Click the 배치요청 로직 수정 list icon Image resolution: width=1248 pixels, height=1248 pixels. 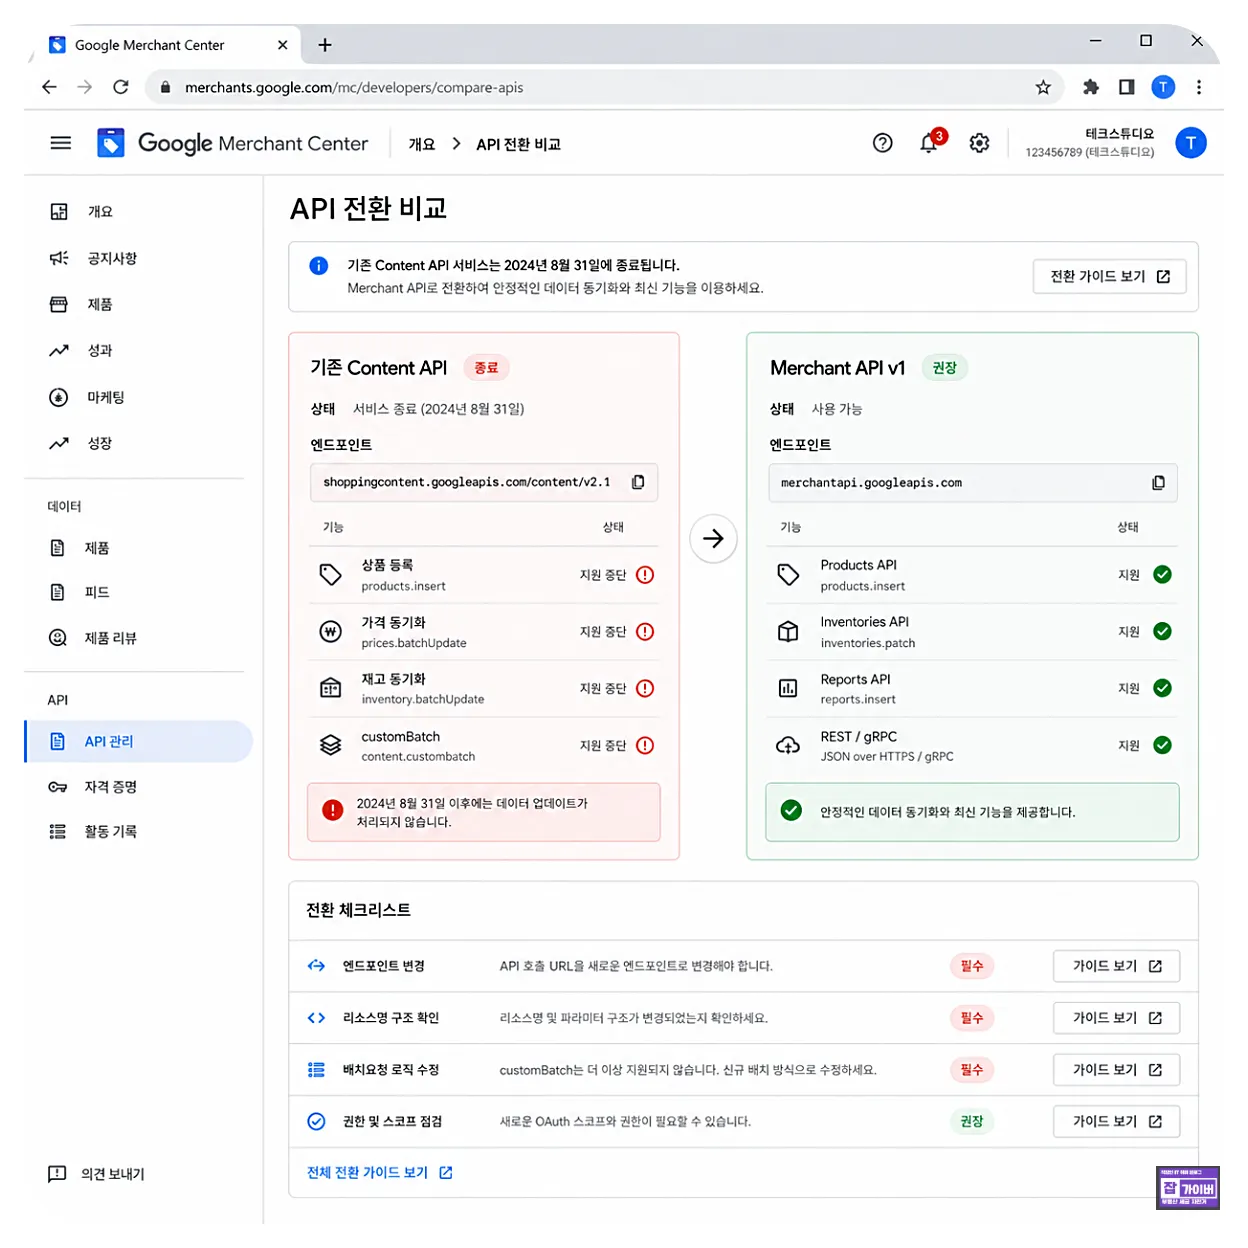tap(316, 1070)
